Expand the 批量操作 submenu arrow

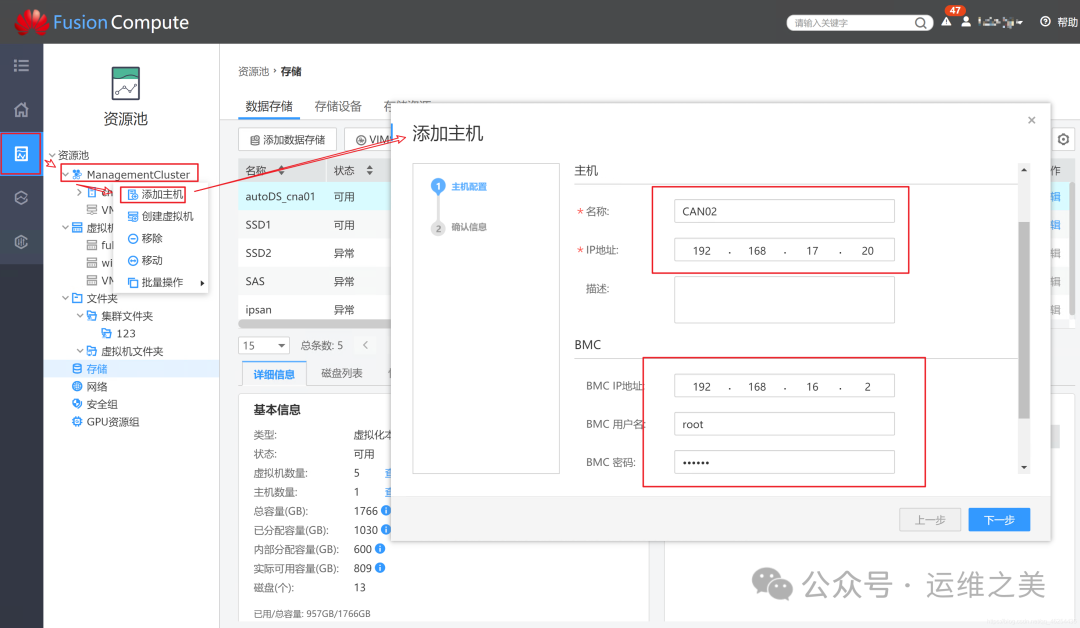(202, 283)
